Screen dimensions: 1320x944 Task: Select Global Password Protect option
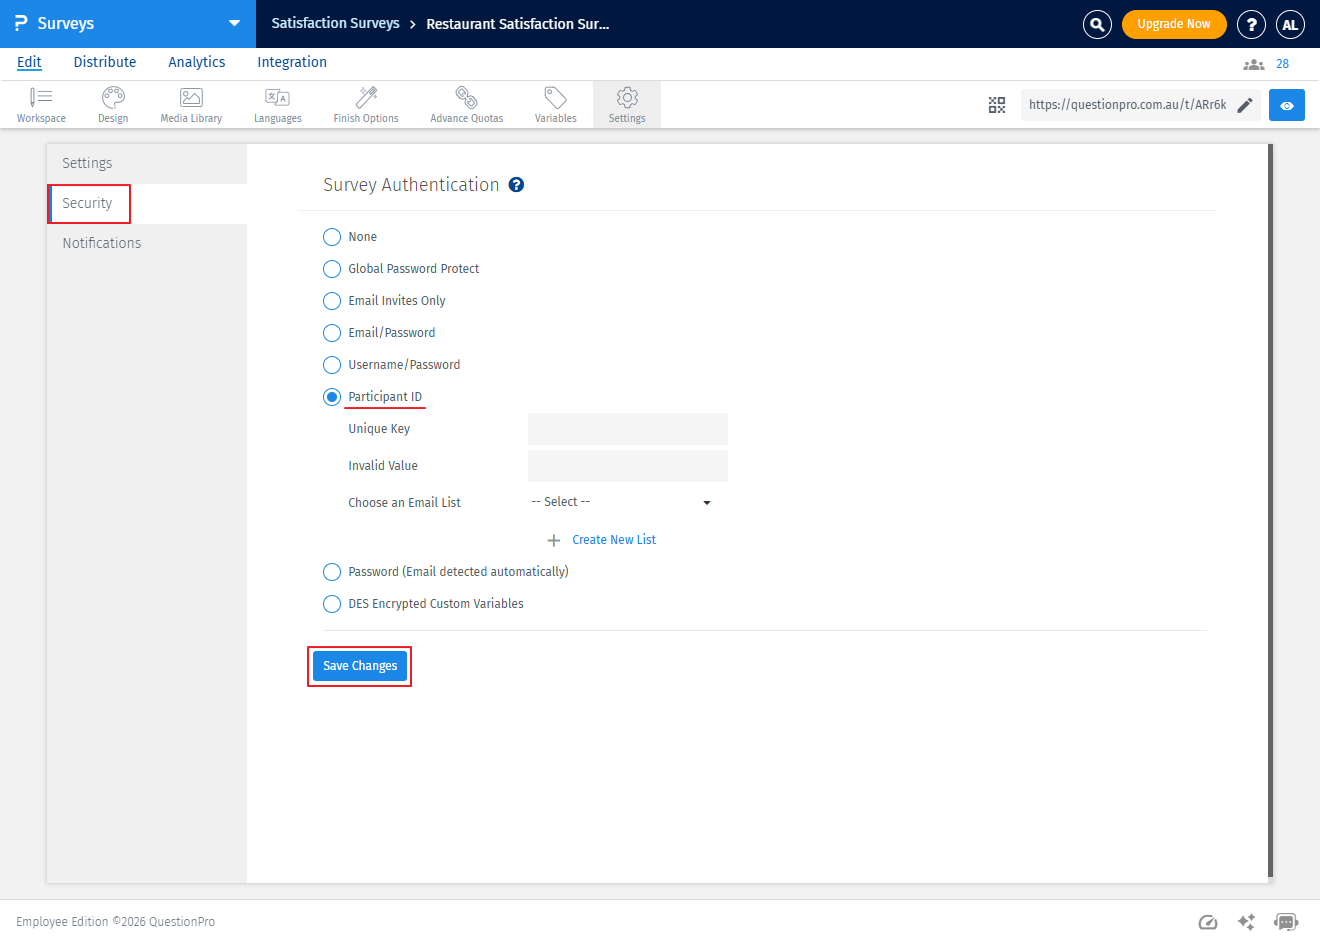332,269
